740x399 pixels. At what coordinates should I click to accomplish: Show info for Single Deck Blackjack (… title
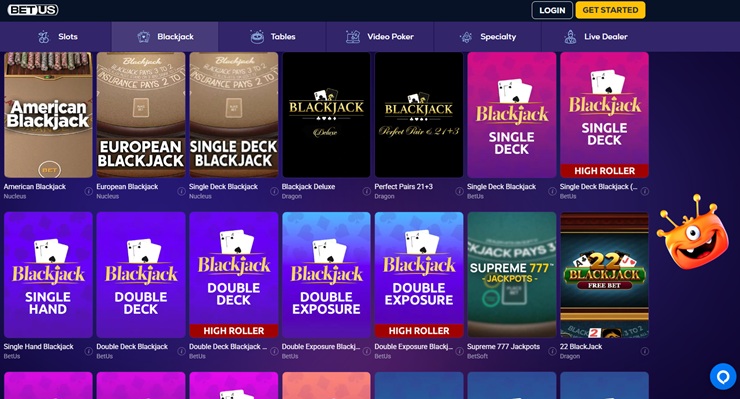[x=645, y=191]
